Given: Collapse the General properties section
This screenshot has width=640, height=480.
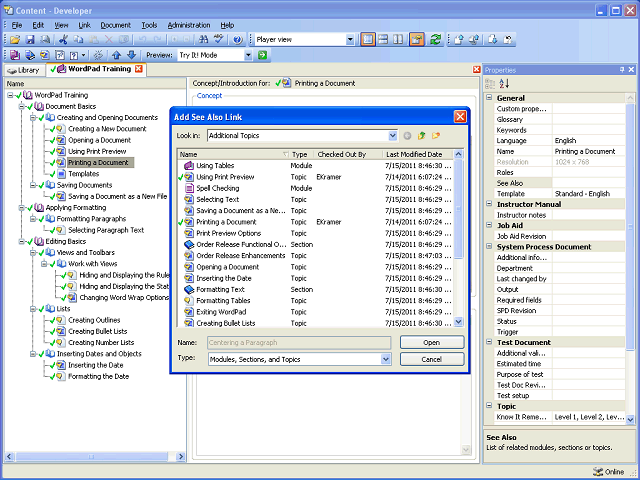Looking at the screenshot, I should coord(489,98).
